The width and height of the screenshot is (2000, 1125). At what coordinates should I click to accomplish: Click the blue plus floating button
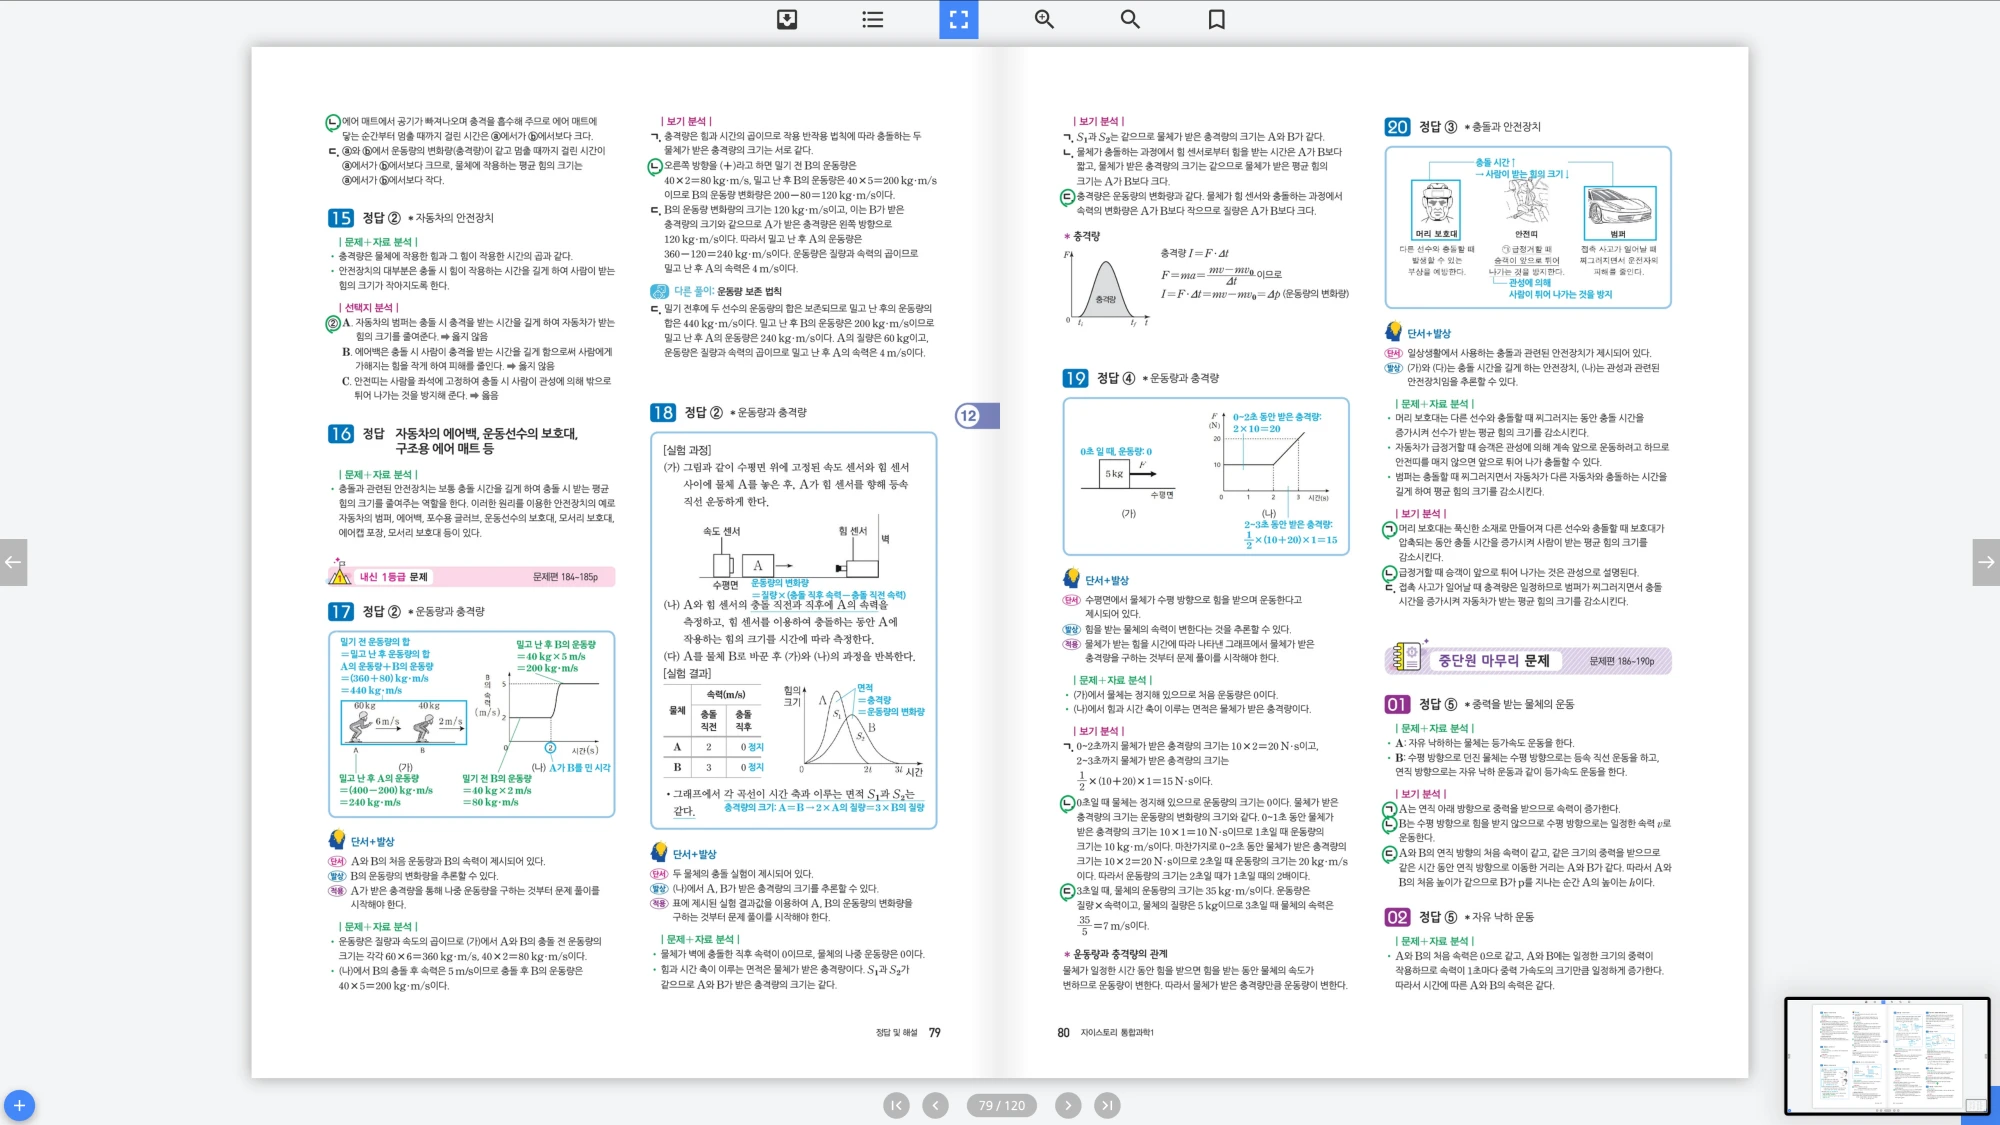click(19, 1105)
